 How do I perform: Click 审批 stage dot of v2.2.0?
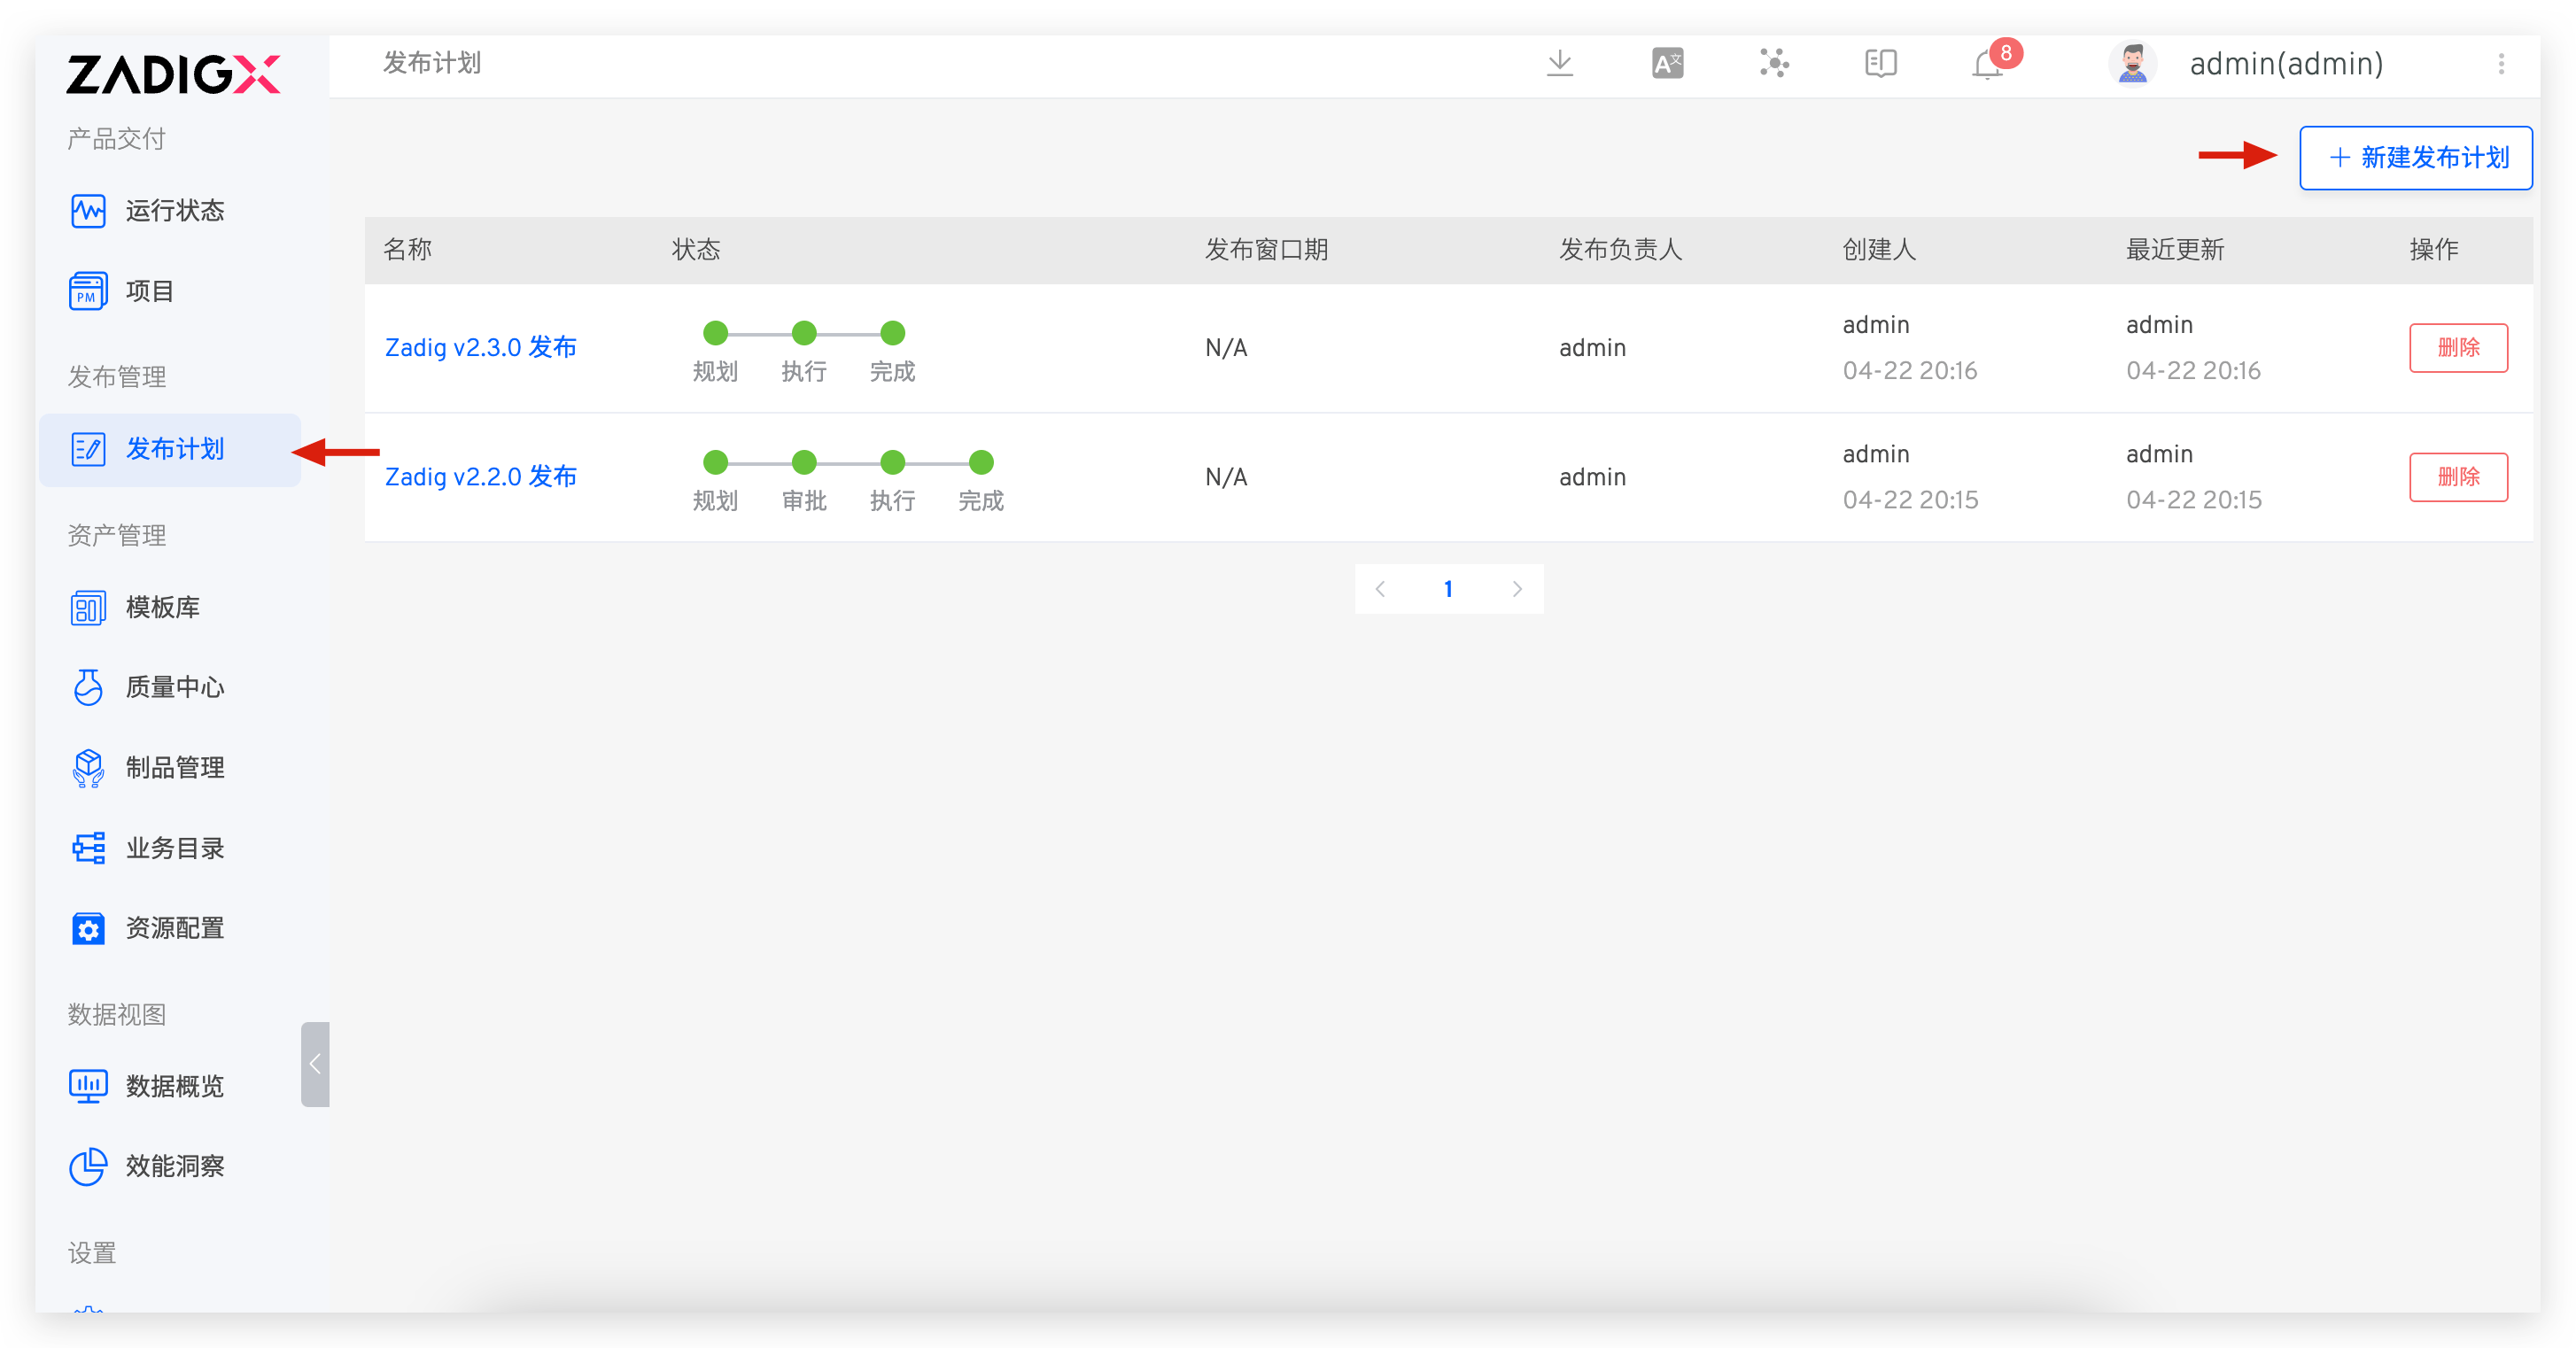coord(804,463)
